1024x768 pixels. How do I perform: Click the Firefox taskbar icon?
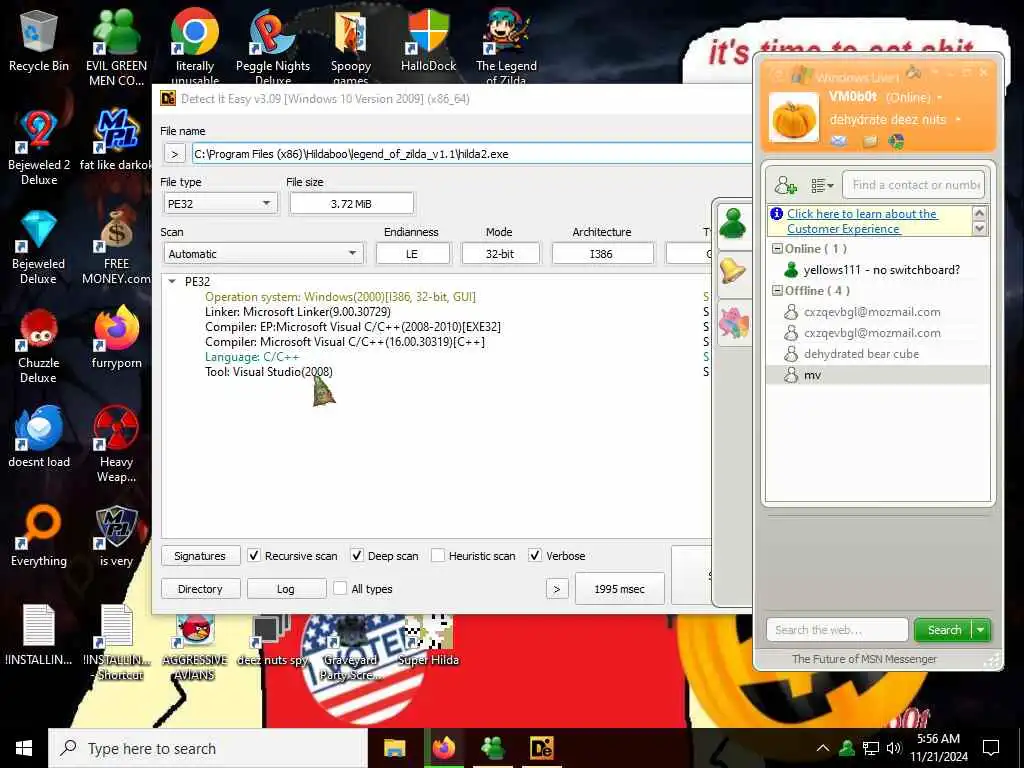[444, 748]
